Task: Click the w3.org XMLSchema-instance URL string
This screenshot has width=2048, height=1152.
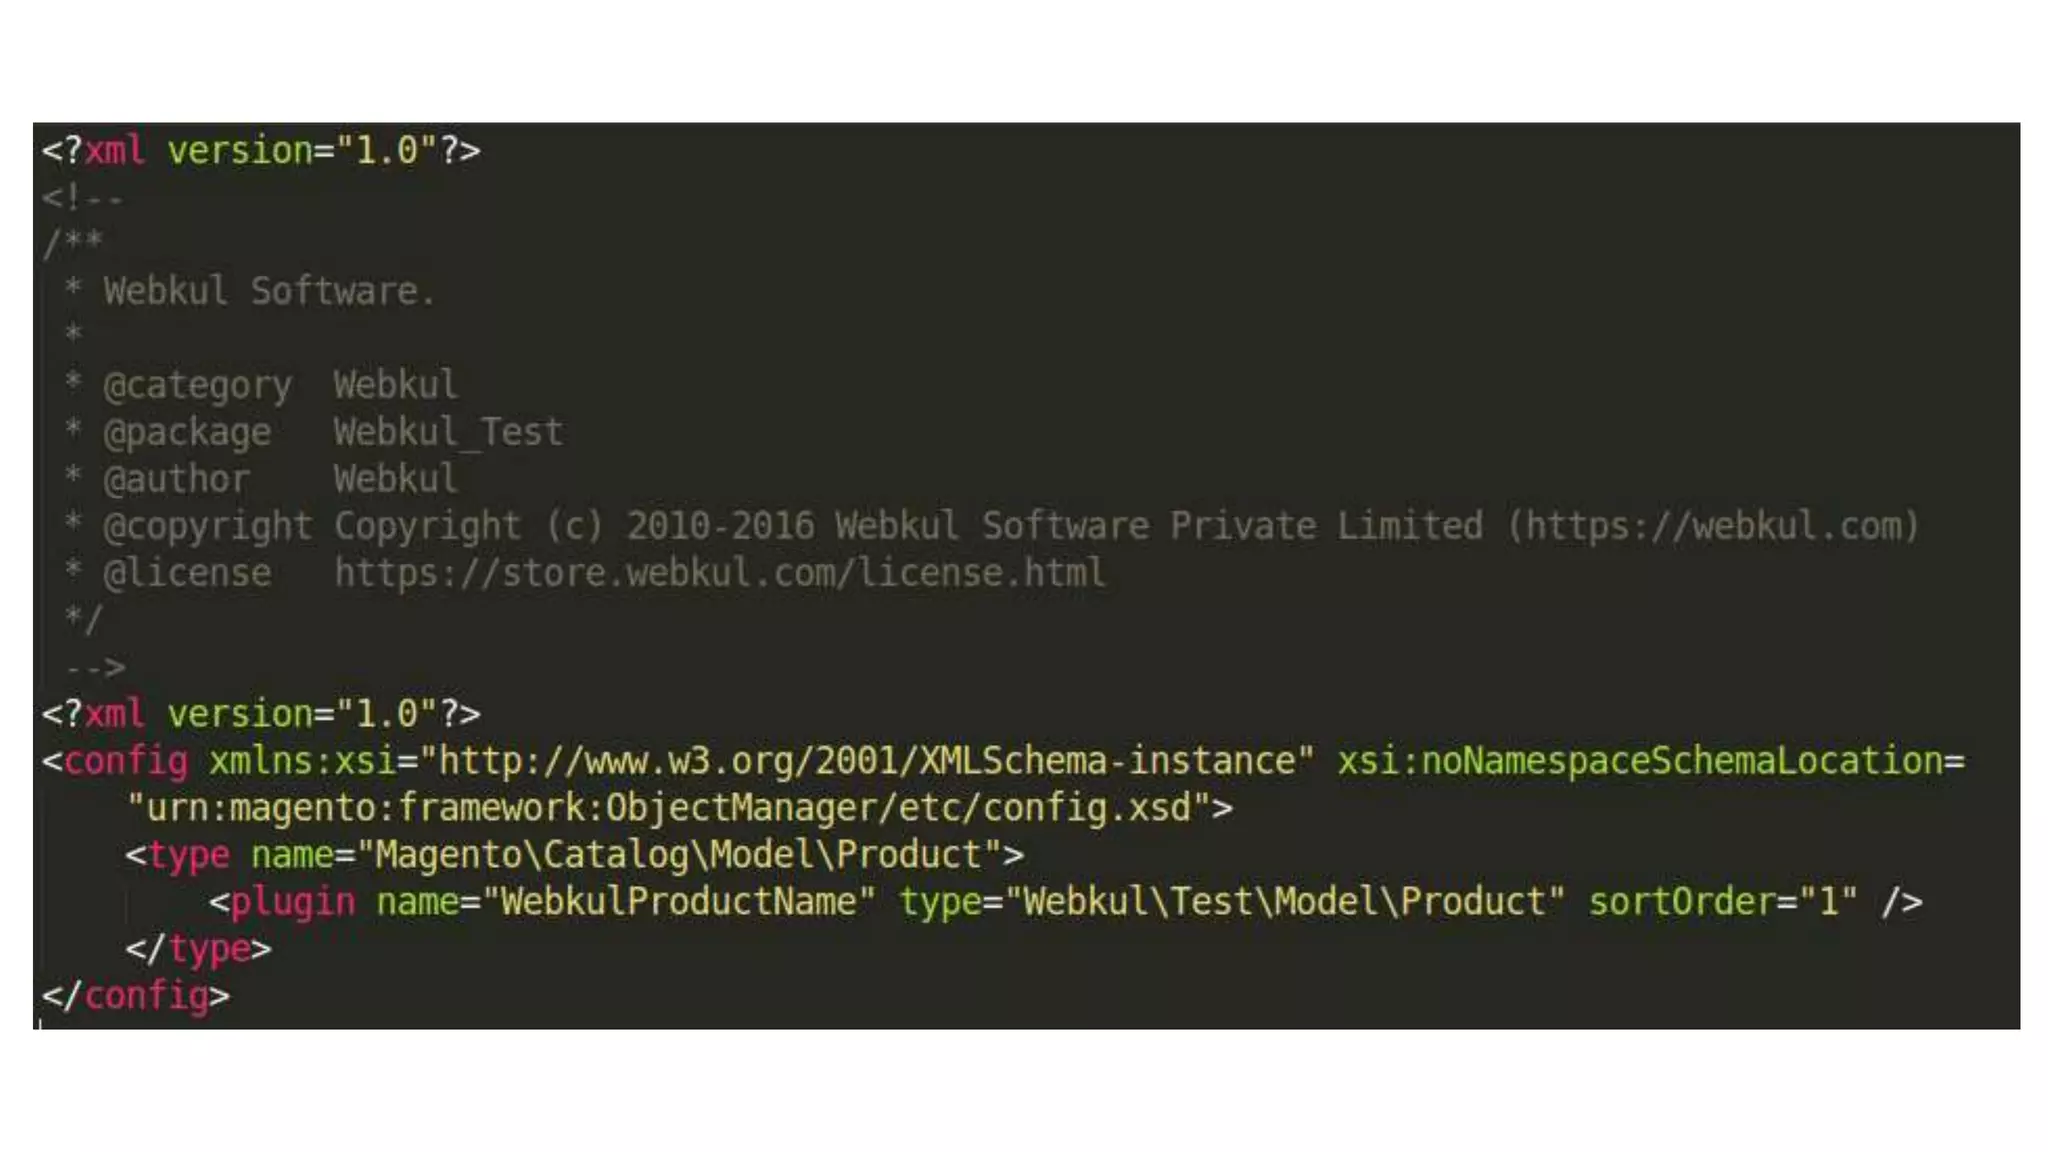Action: tap(866, 761)
